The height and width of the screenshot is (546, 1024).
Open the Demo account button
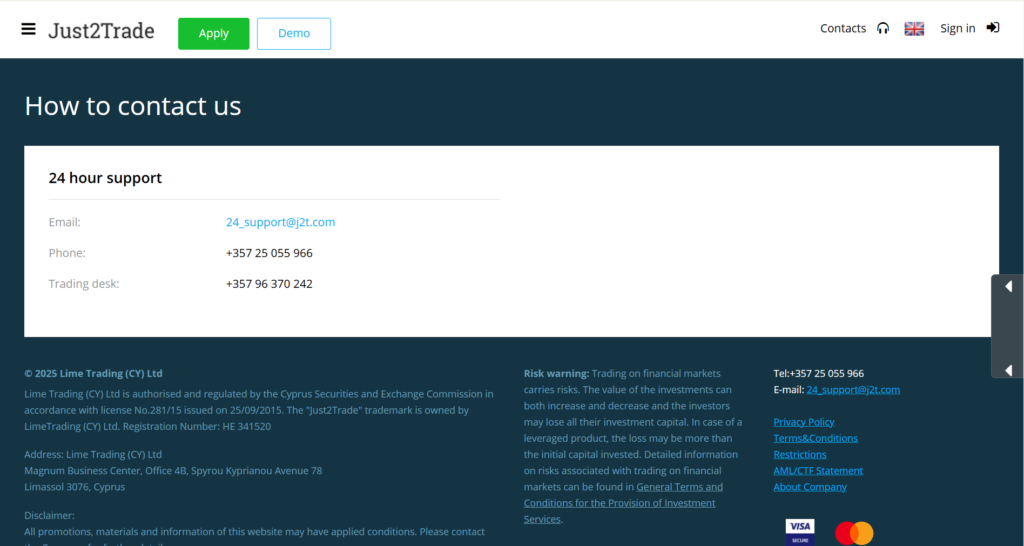(x=294, y=33)
